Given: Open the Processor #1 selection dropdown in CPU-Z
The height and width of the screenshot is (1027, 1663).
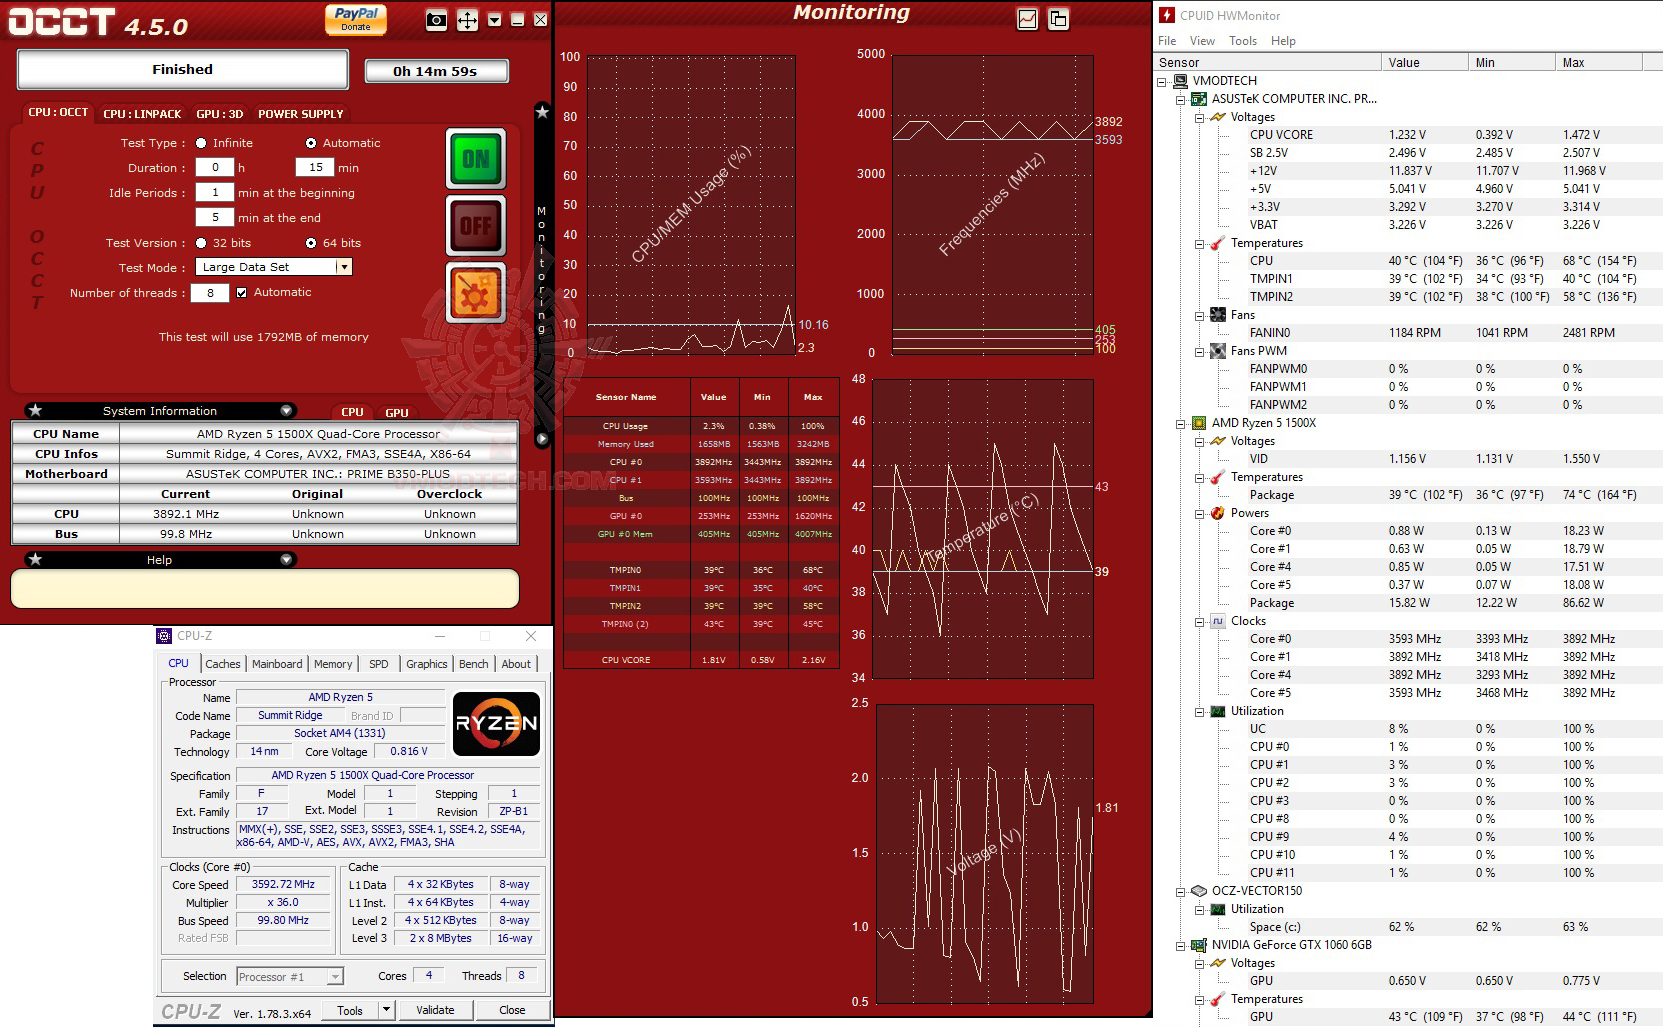Looking at the screenshot, I should click(x=336, y=976).
